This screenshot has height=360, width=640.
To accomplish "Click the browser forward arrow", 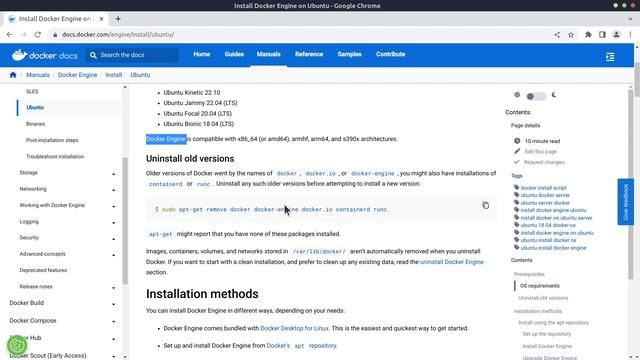I will (x=23, y=35).
